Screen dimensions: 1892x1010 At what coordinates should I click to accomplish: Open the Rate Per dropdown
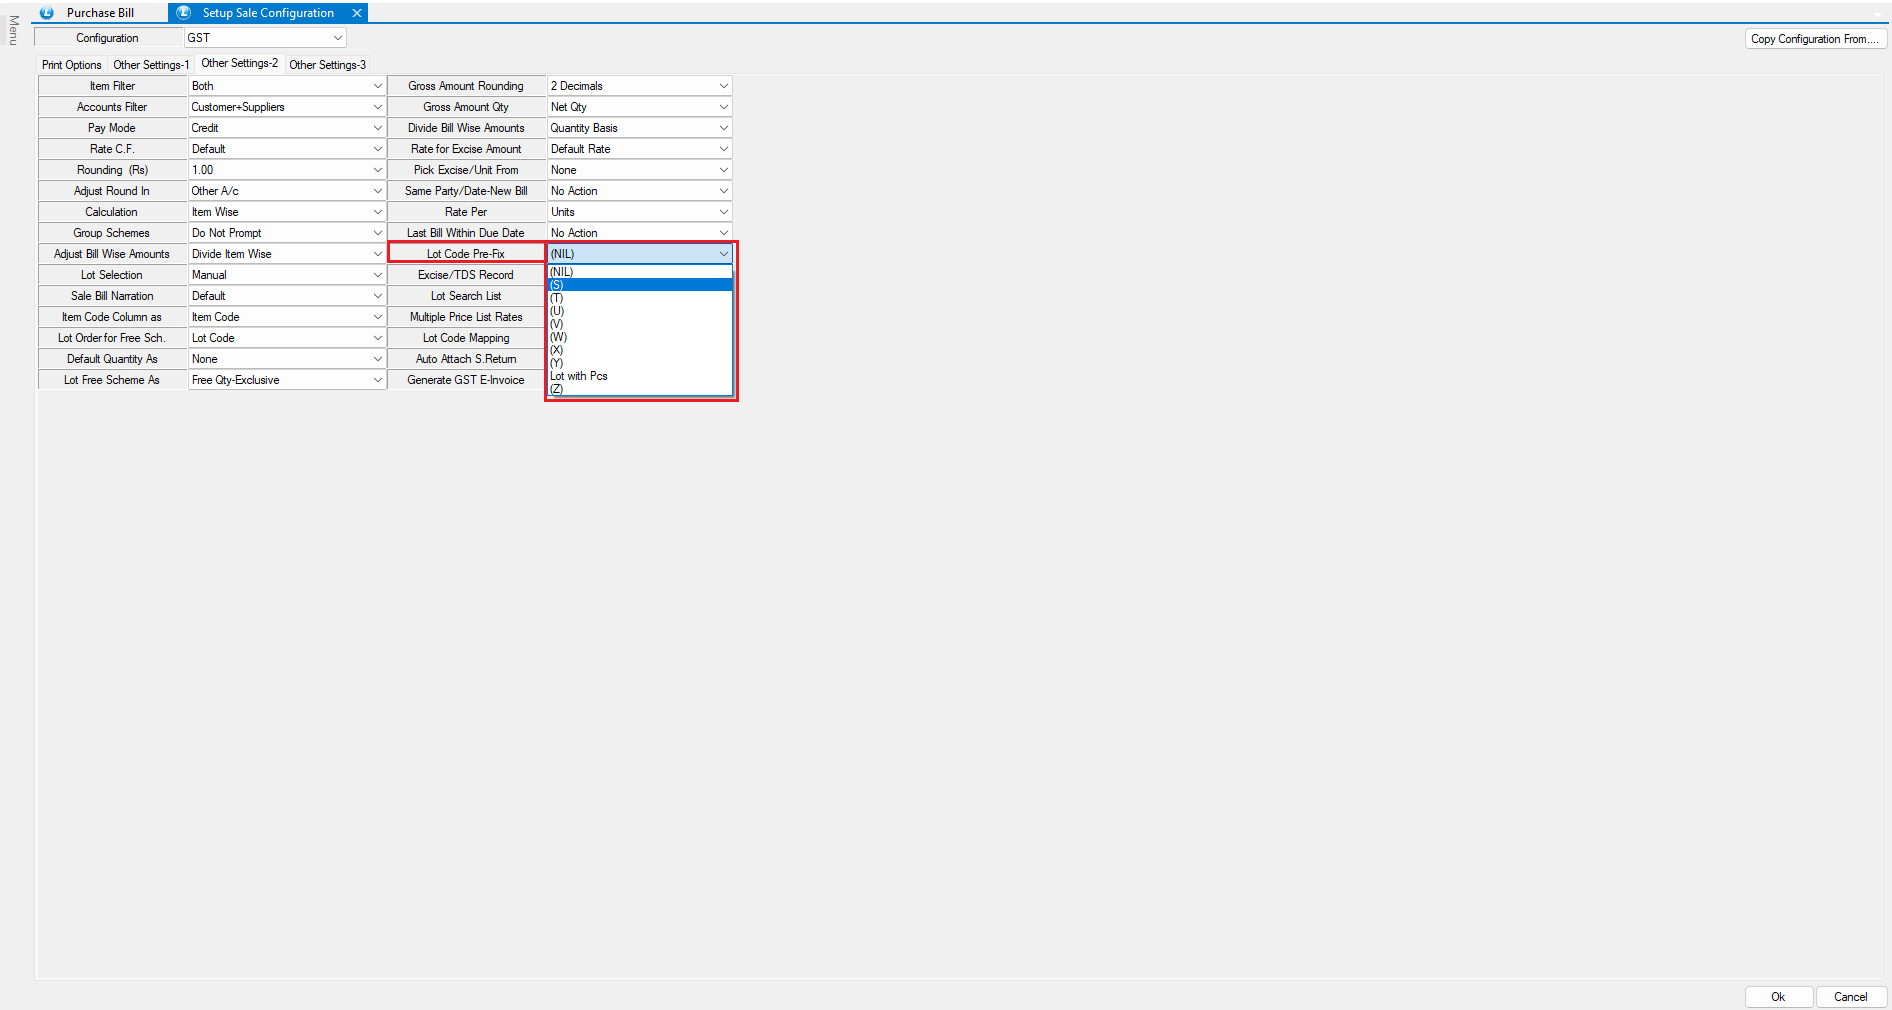[x=723, y=212]
